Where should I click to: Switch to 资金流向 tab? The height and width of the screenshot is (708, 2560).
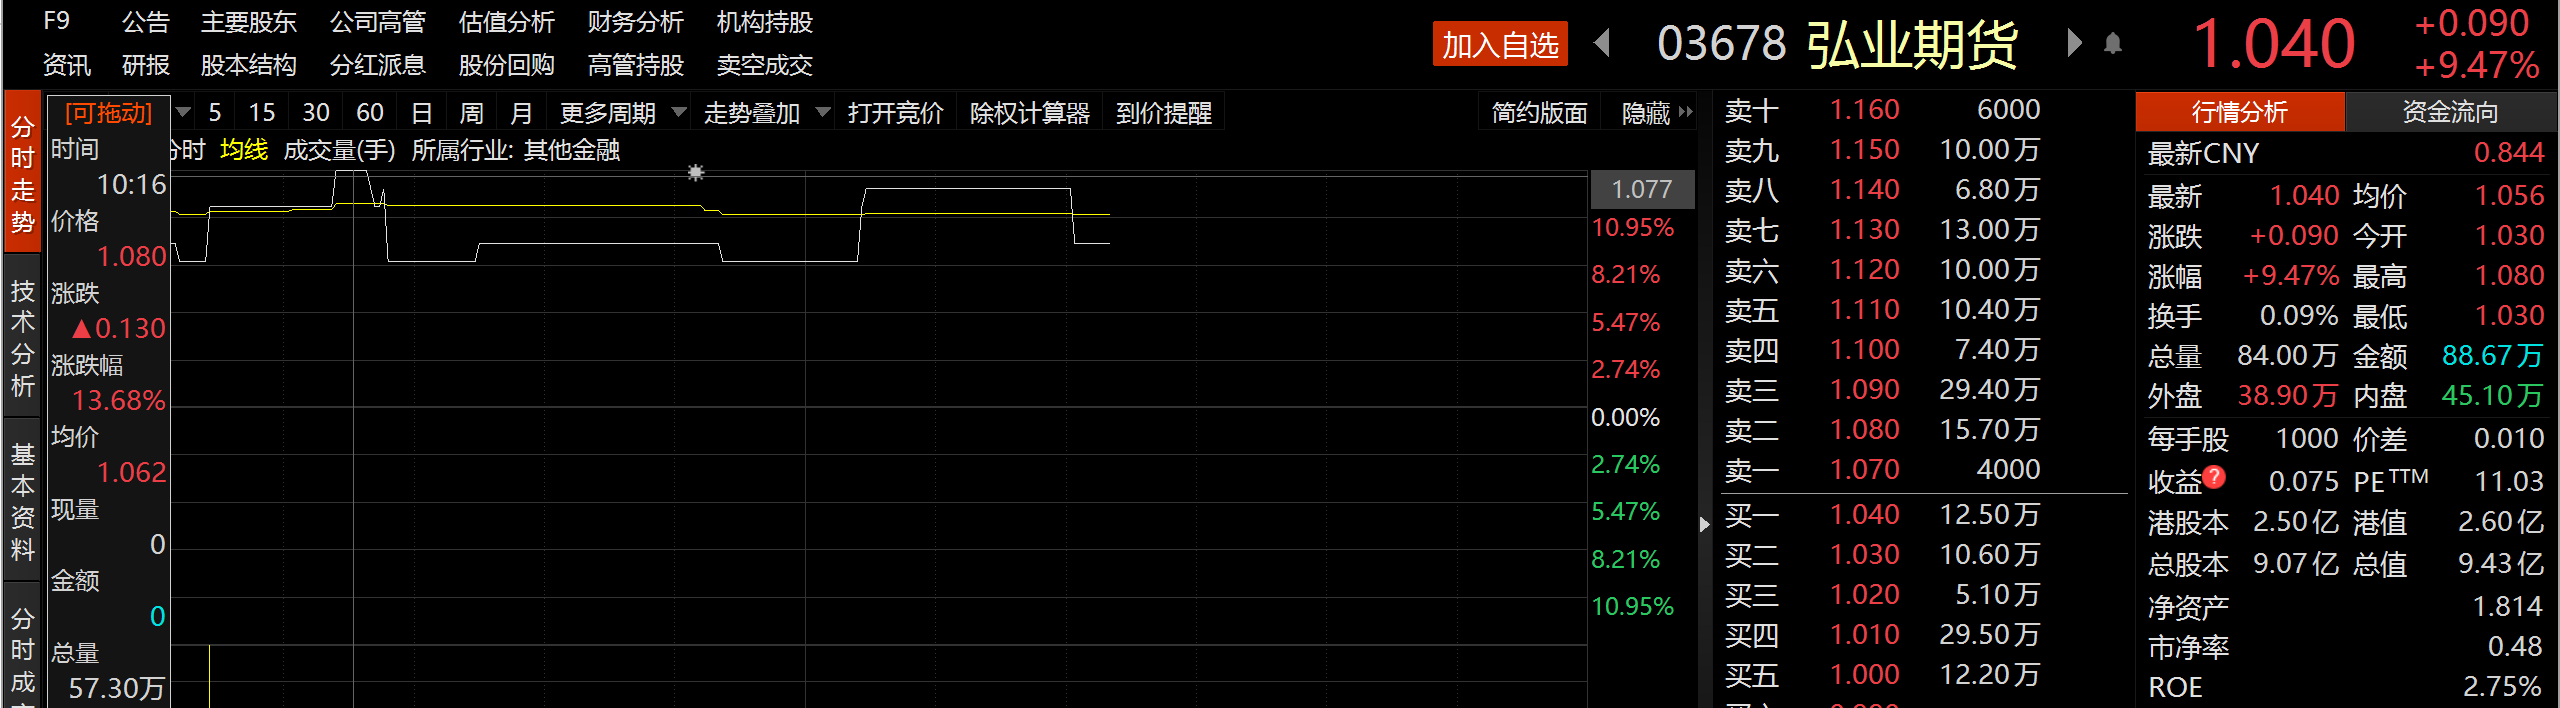pyautogui.click(x=2451, y=112)
